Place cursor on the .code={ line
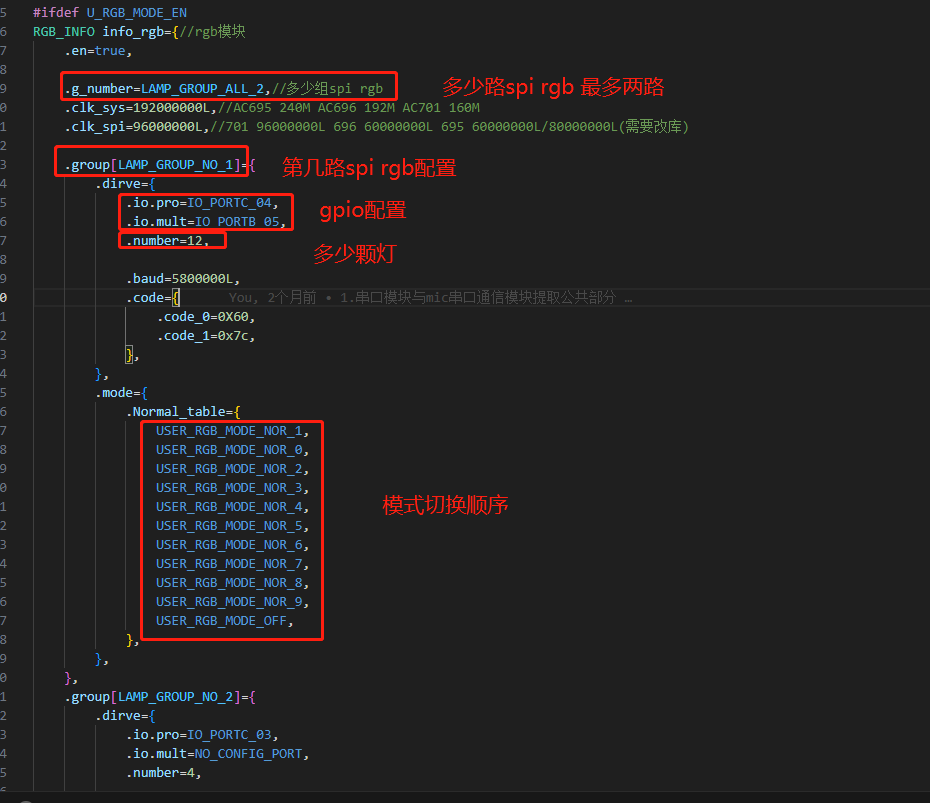The image size is (930, 803). (152, 298)
